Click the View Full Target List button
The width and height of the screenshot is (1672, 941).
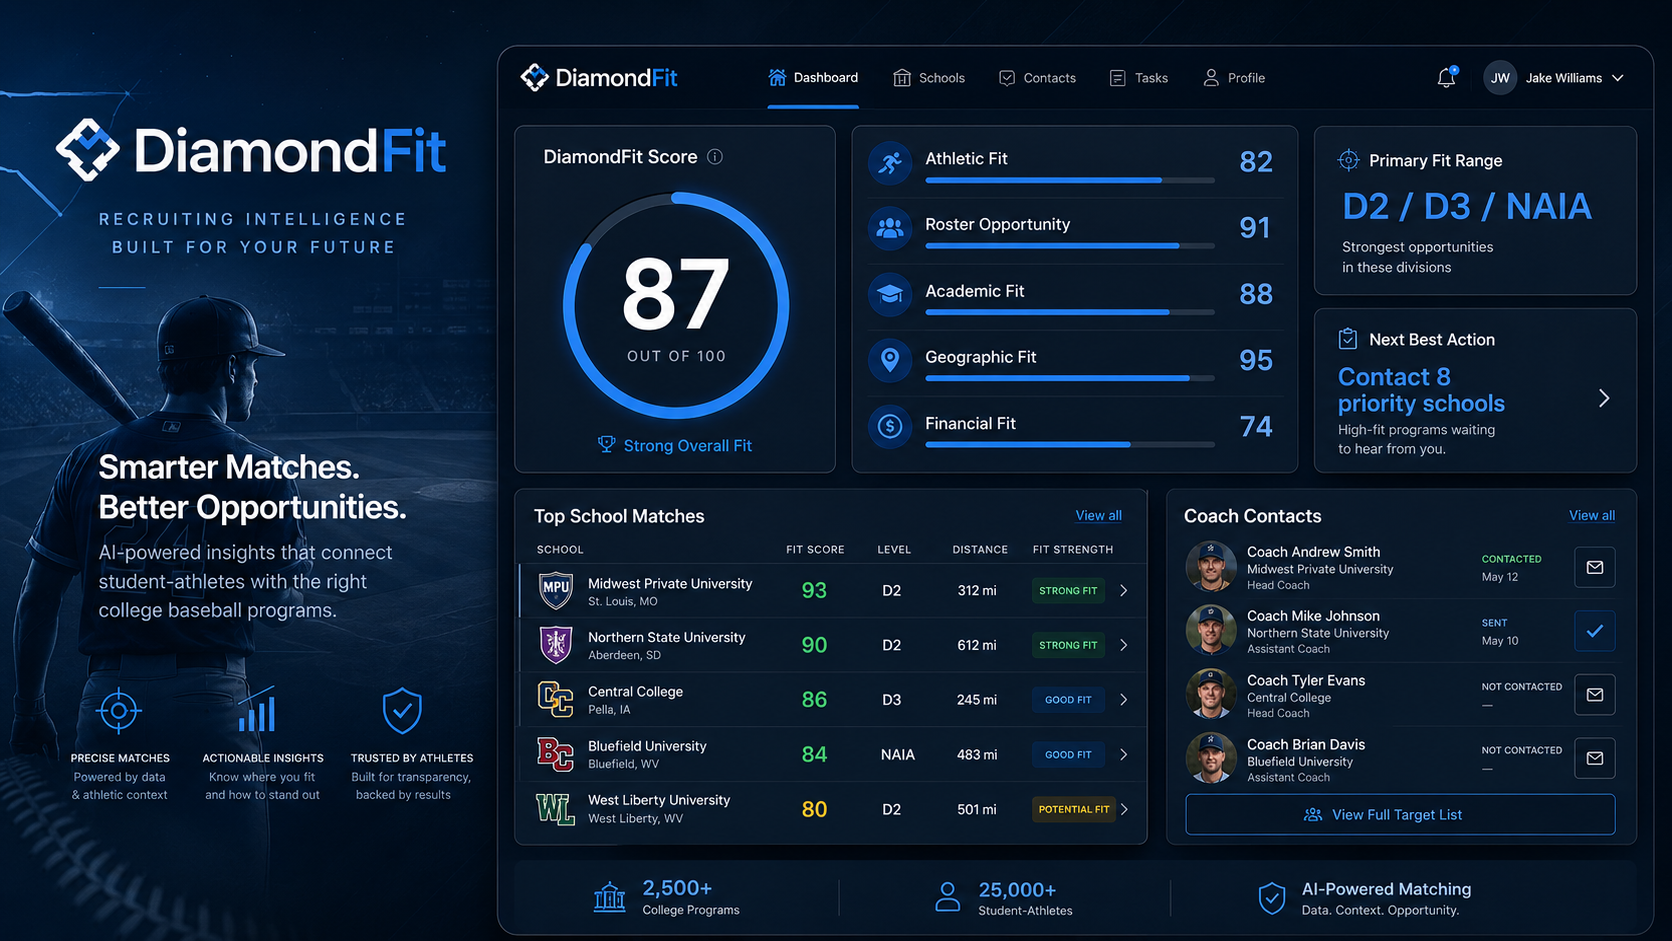point(1400,815)
